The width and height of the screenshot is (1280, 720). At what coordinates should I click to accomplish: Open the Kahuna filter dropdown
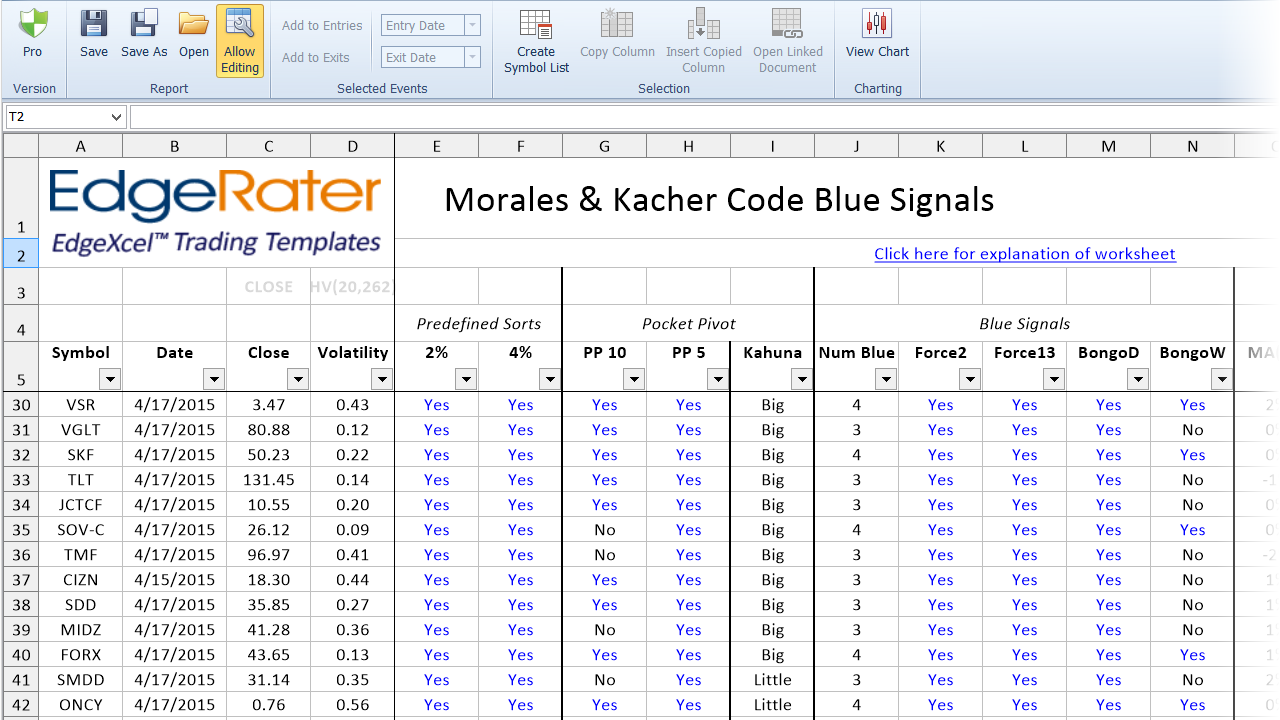pos(802,379)
